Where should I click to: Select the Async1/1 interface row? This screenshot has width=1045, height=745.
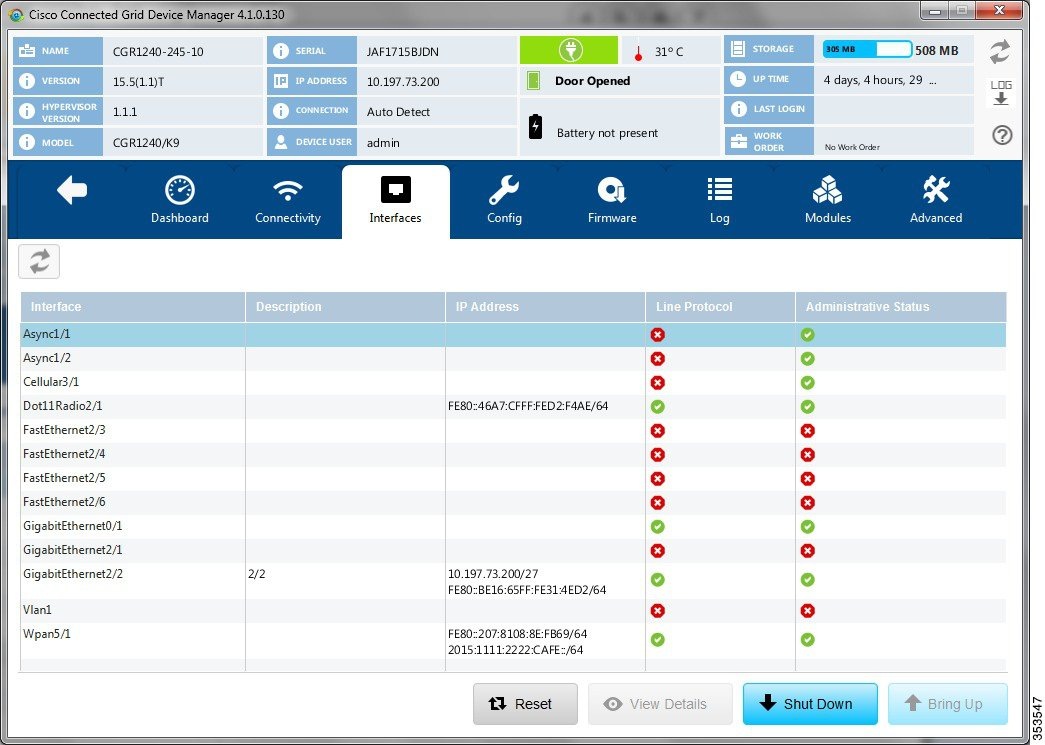pos(513,335)
